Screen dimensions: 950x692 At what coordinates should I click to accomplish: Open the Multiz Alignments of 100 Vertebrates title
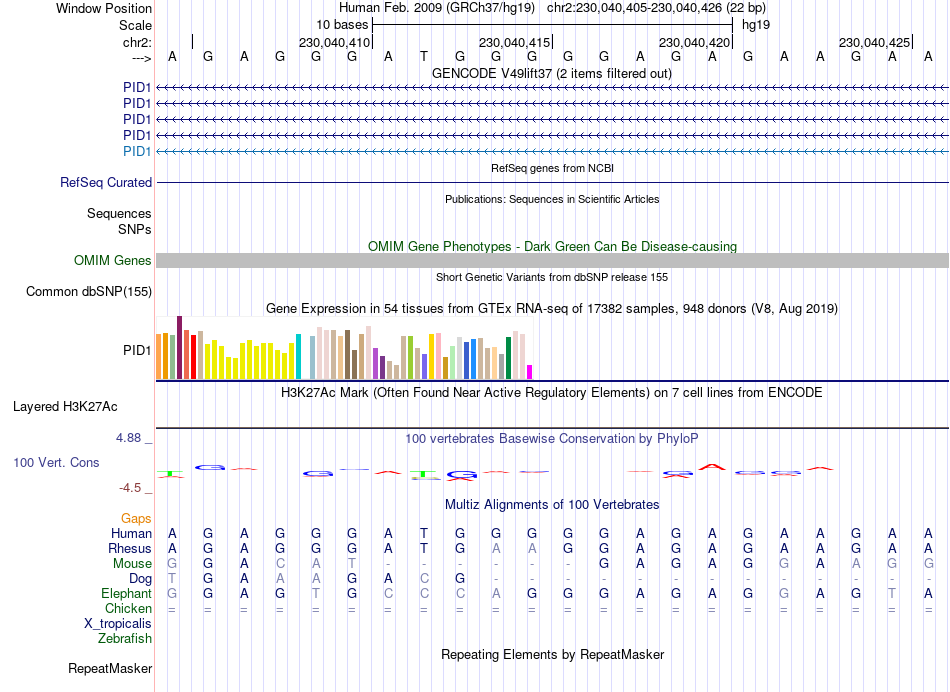[x=552, y=505]
